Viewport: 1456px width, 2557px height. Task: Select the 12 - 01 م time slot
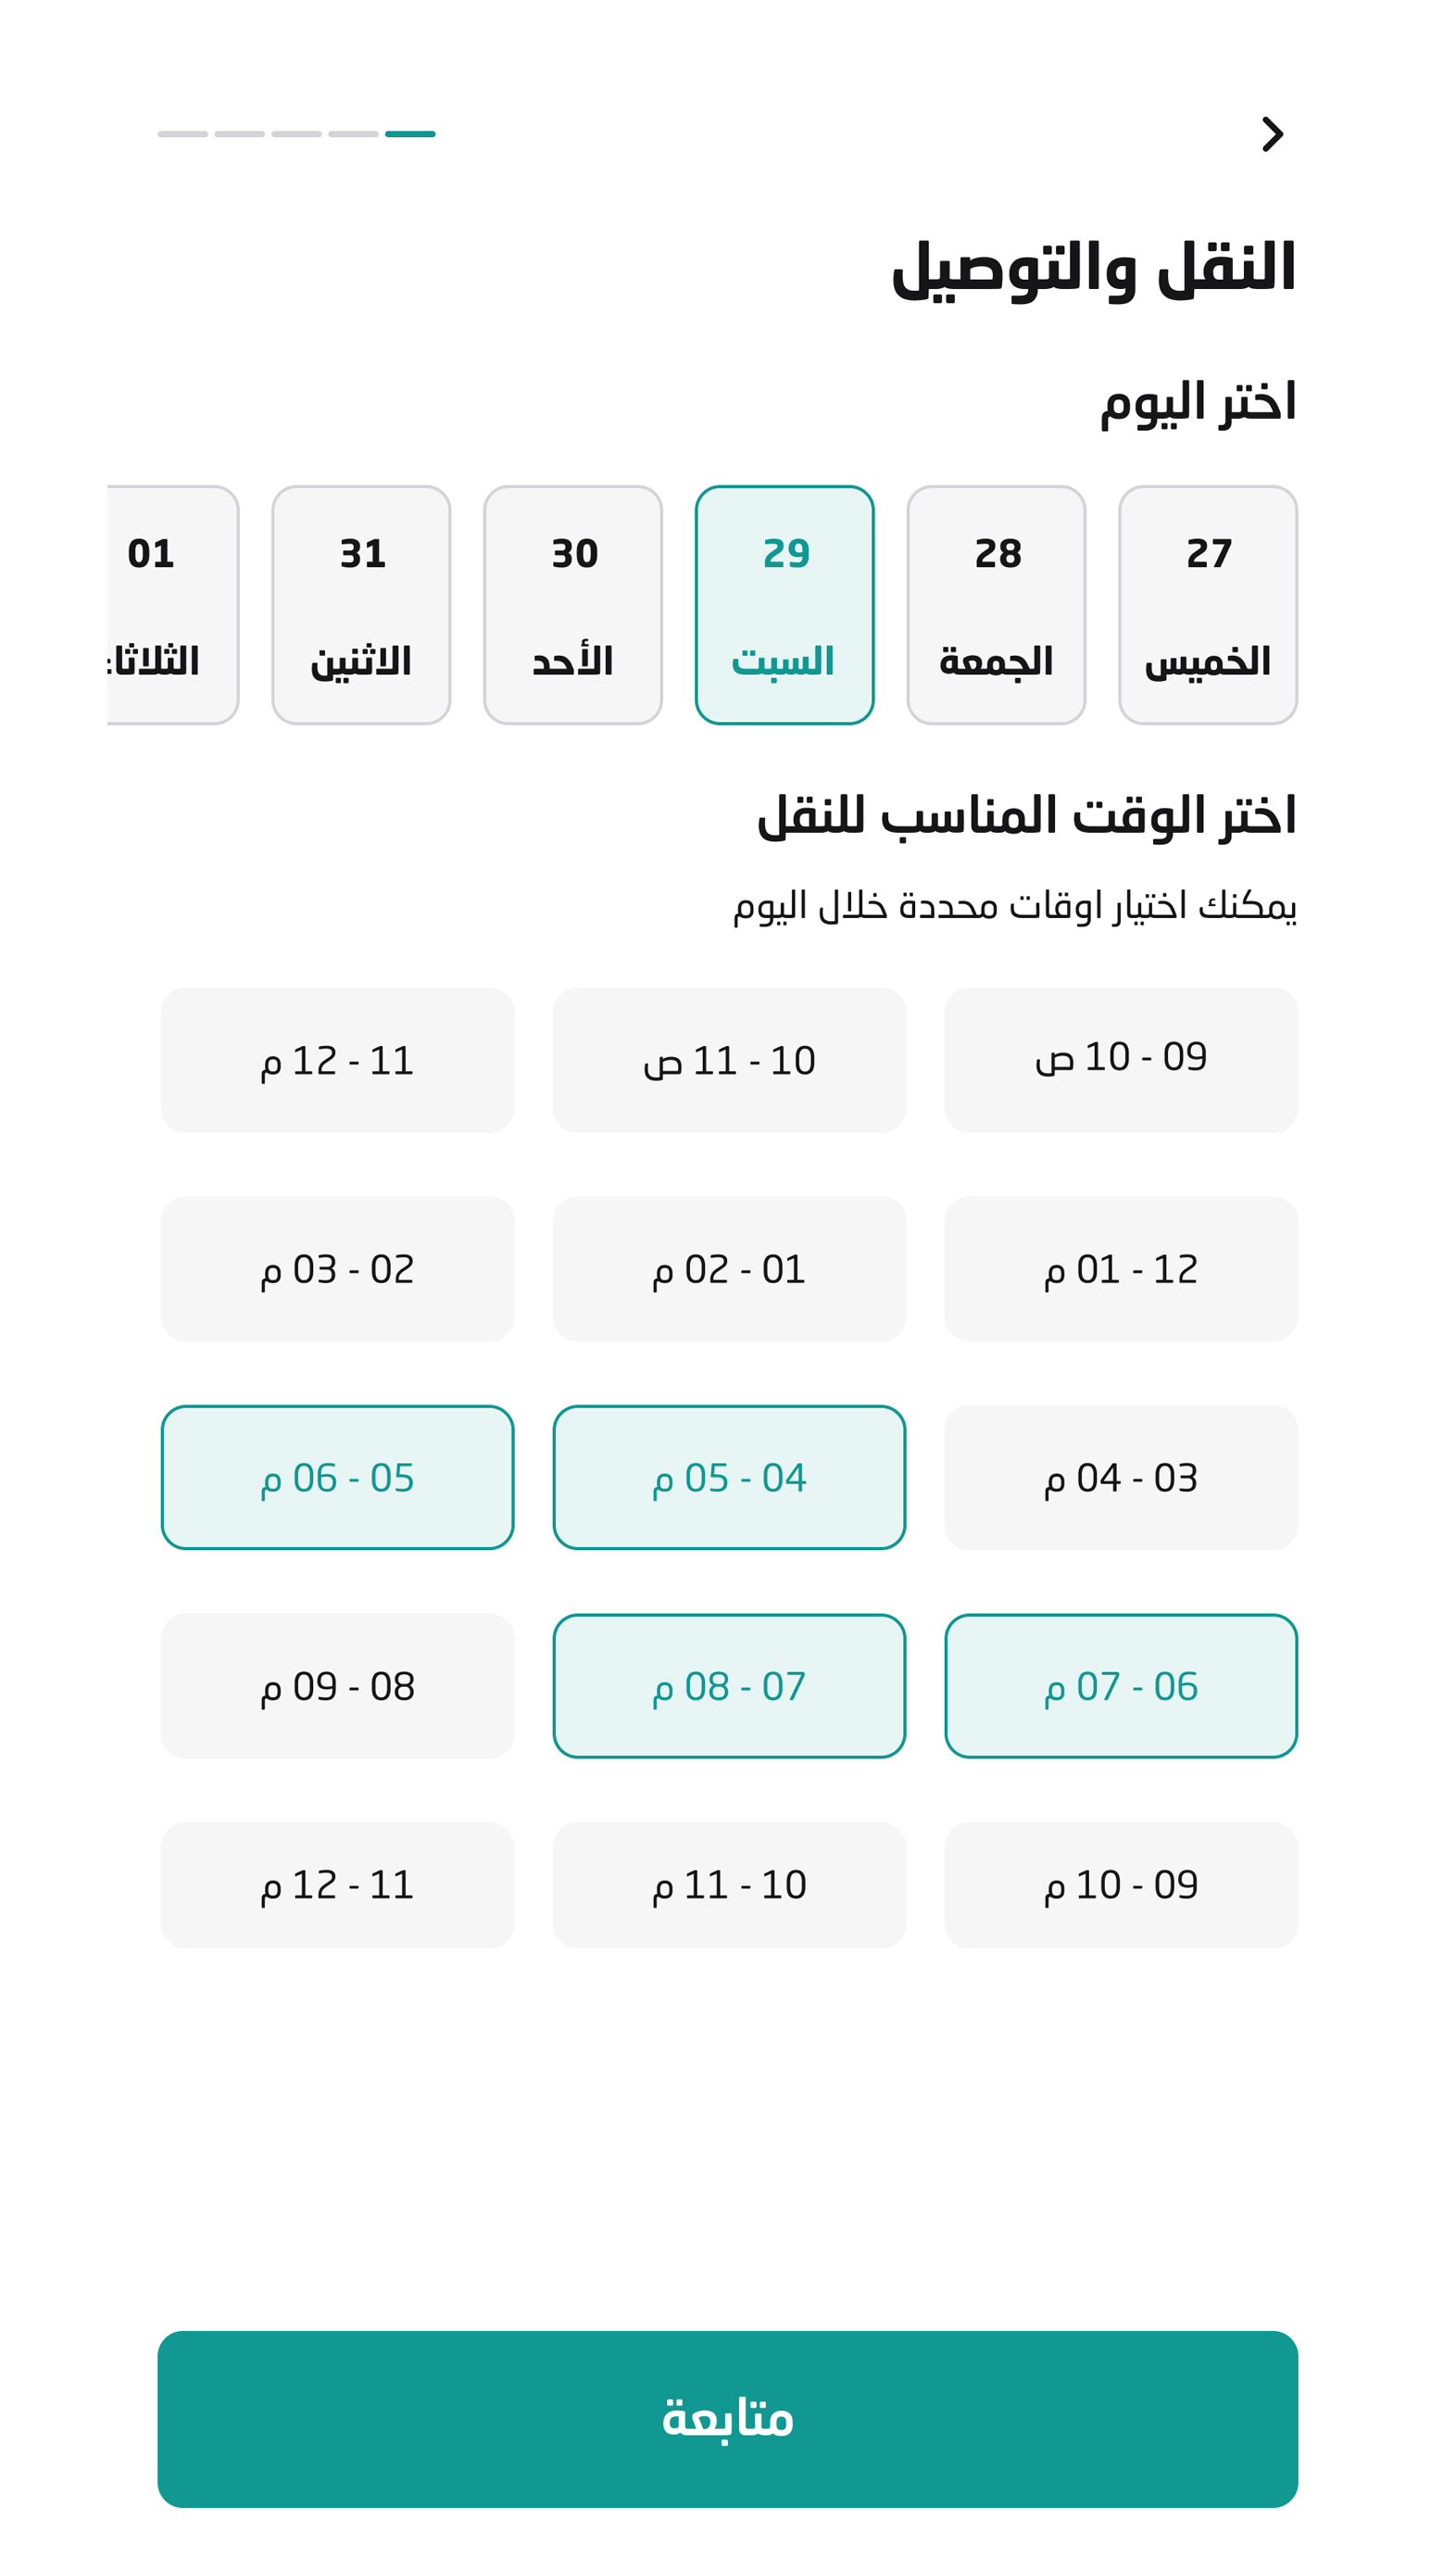click(1120, 1268)
